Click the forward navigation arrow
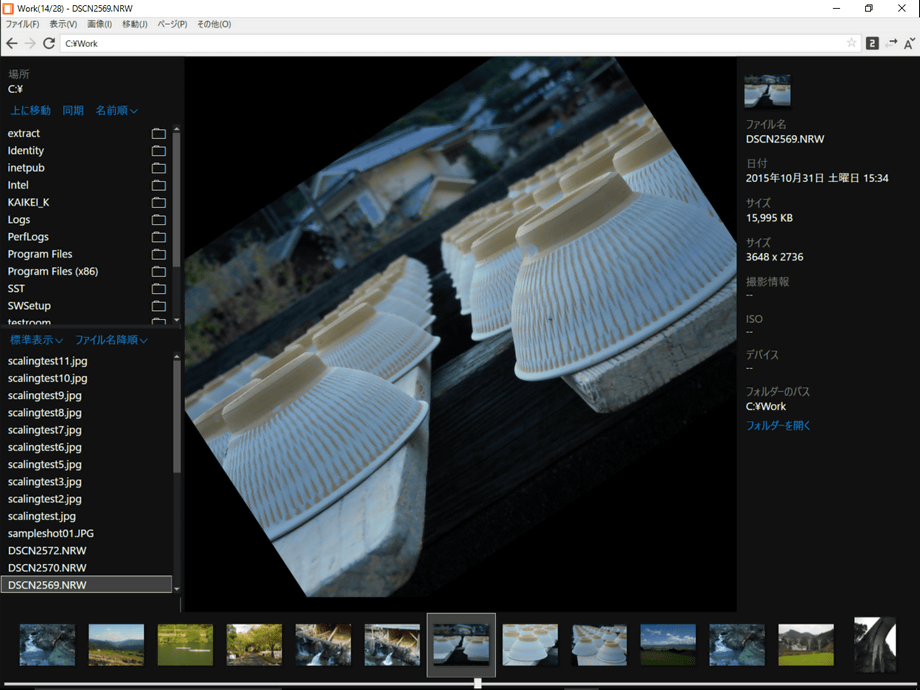 click(x=30, y=43)
